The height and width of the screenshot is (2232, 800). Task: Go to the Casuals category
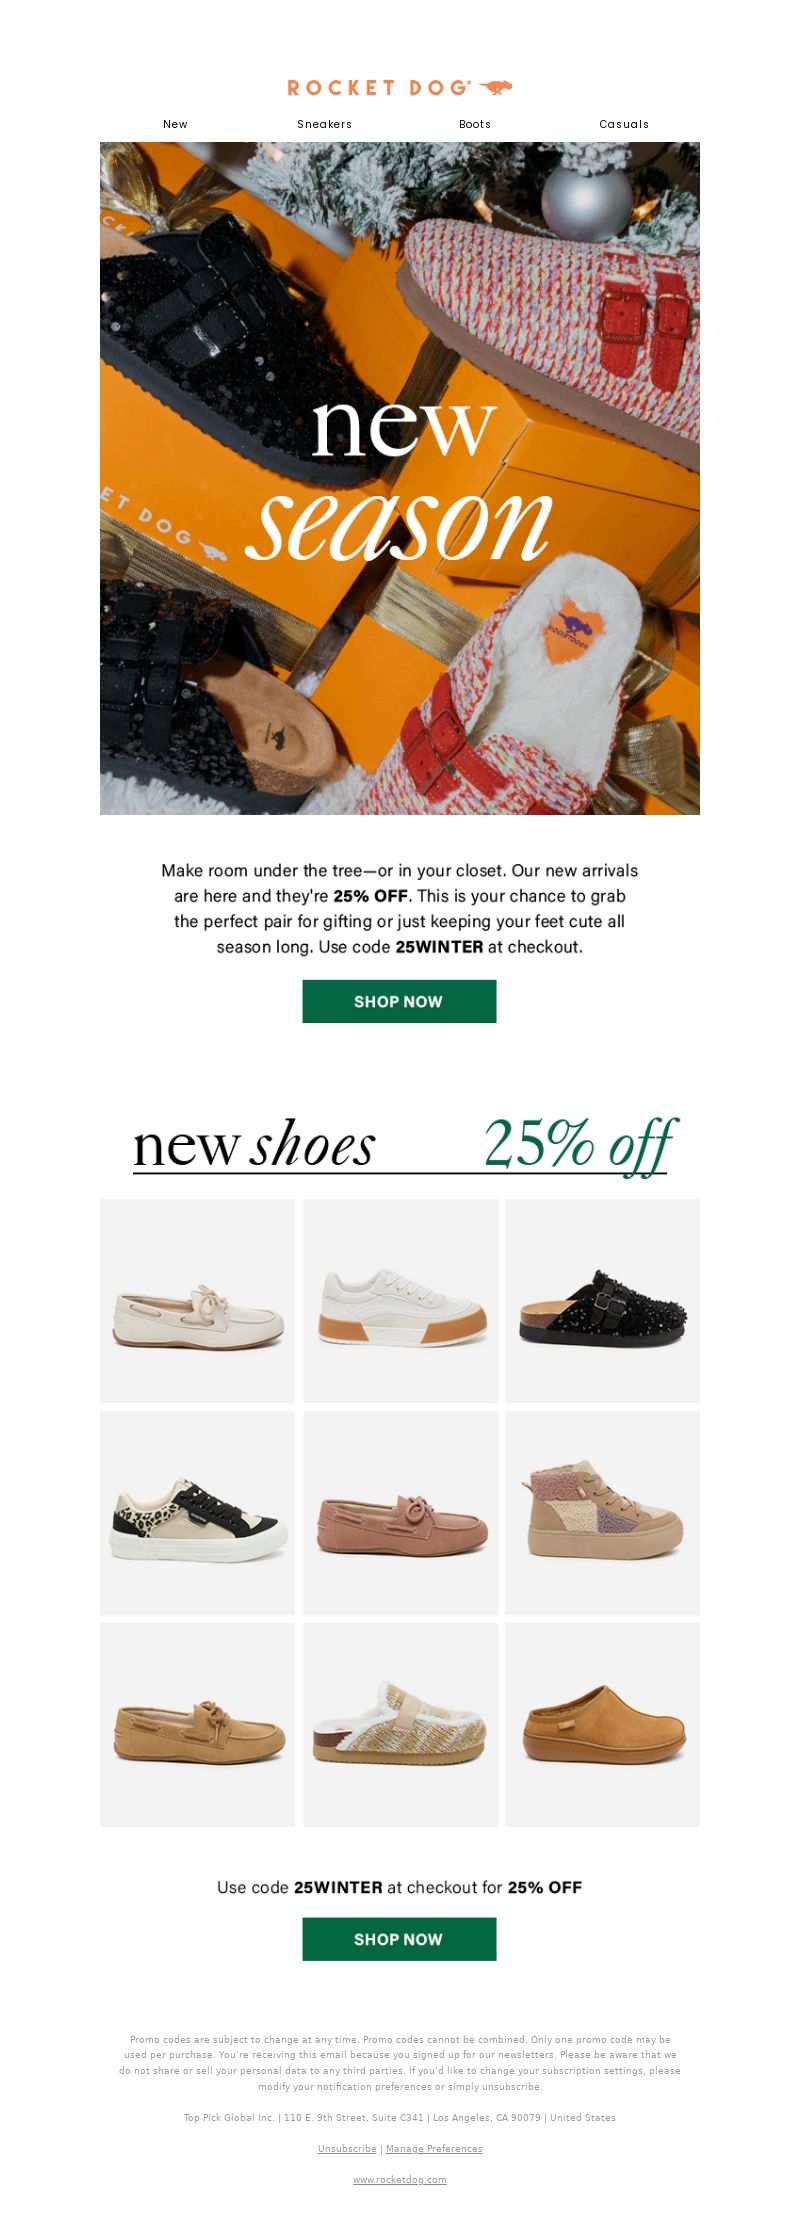(x=624, y=124)
